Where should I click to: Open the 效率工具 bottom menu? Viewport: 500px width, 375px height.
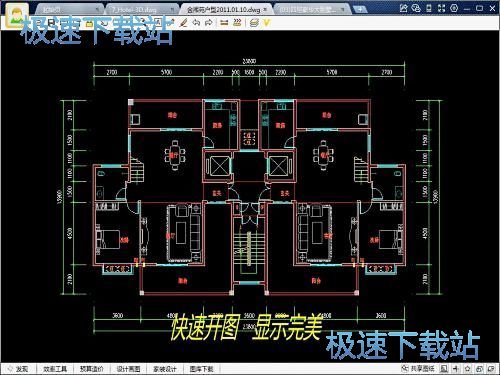coord(55,369)
